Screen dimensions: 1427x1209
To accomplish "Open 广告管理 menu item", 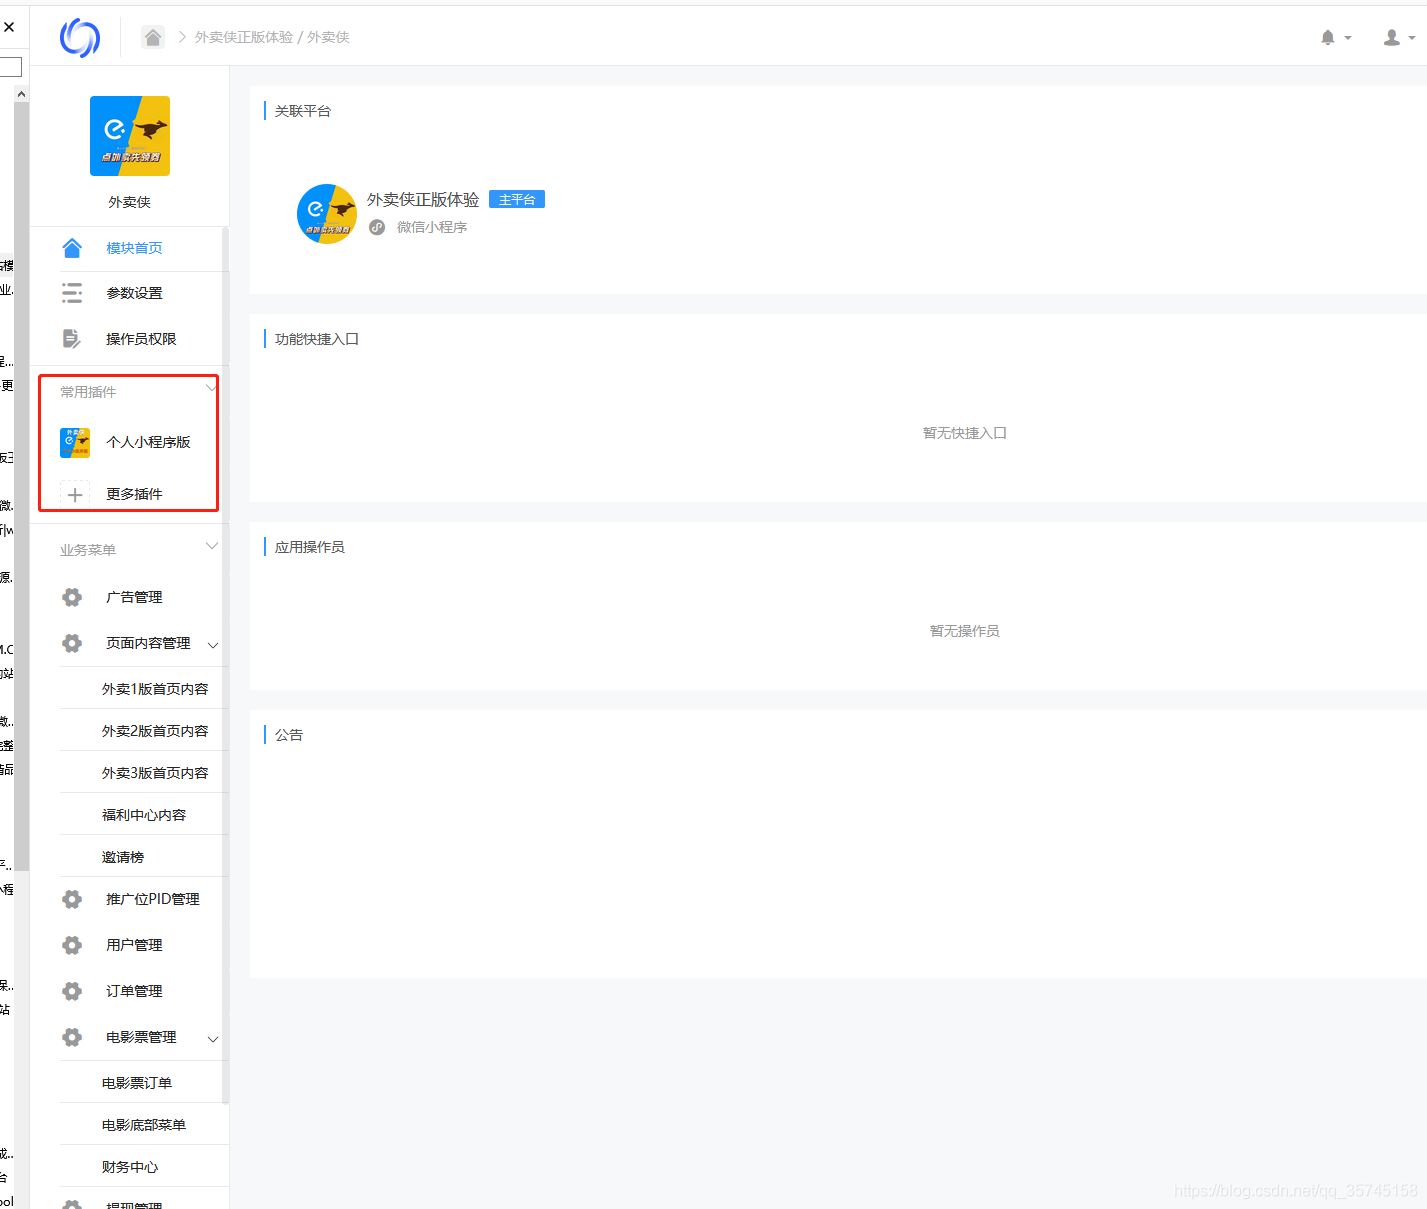I will coord(134,597).
